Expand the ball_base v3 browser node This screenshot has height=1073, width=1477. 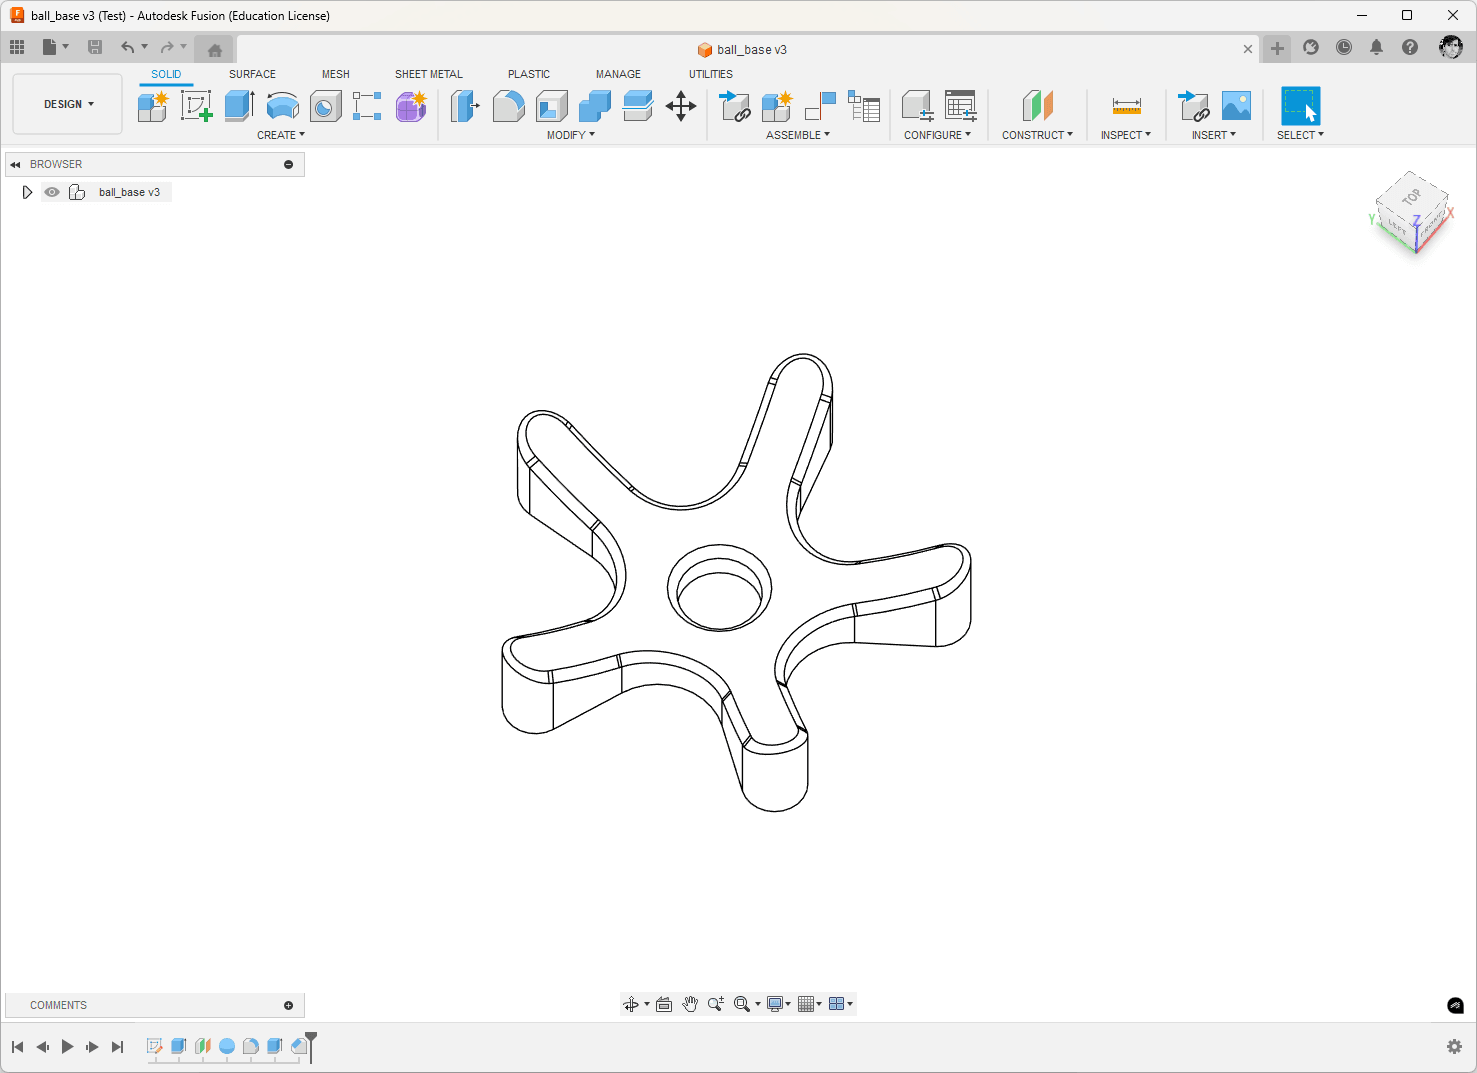27,192
